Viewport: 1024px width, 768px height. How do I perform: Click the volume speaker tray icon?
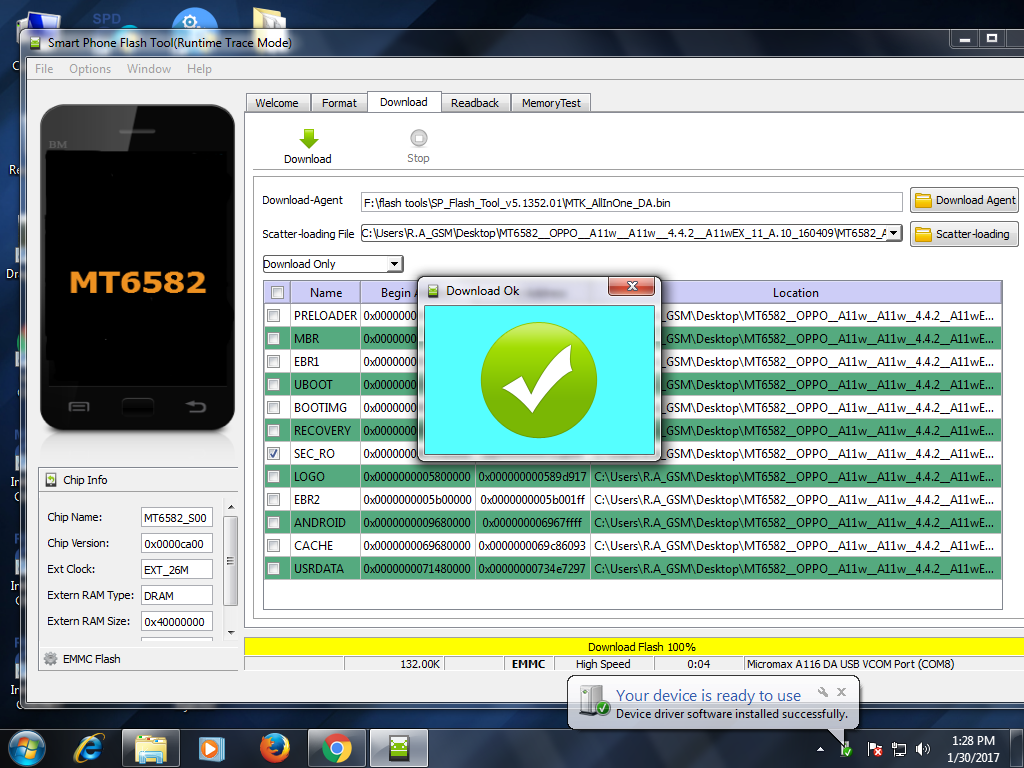(923, 748)
